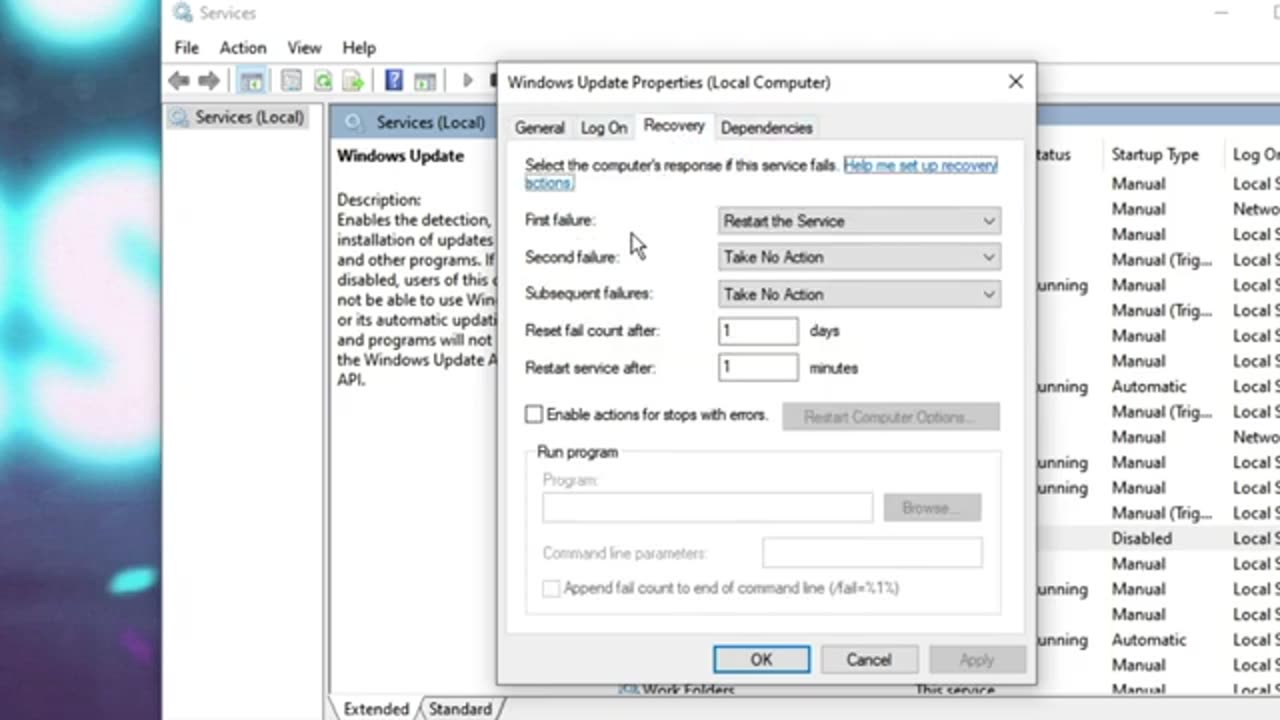Open the Action menu
The image size is (1280, 720).
tap(243, 47)
